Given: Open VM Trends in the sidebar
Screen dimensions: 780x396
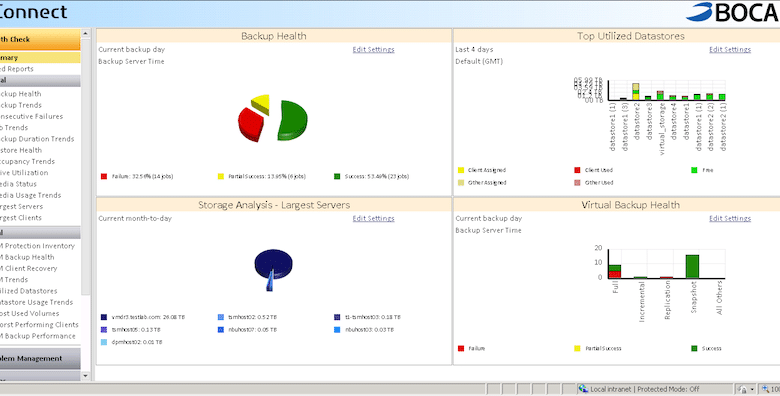Looking at the screenshot, I should (x=14, y=280).
